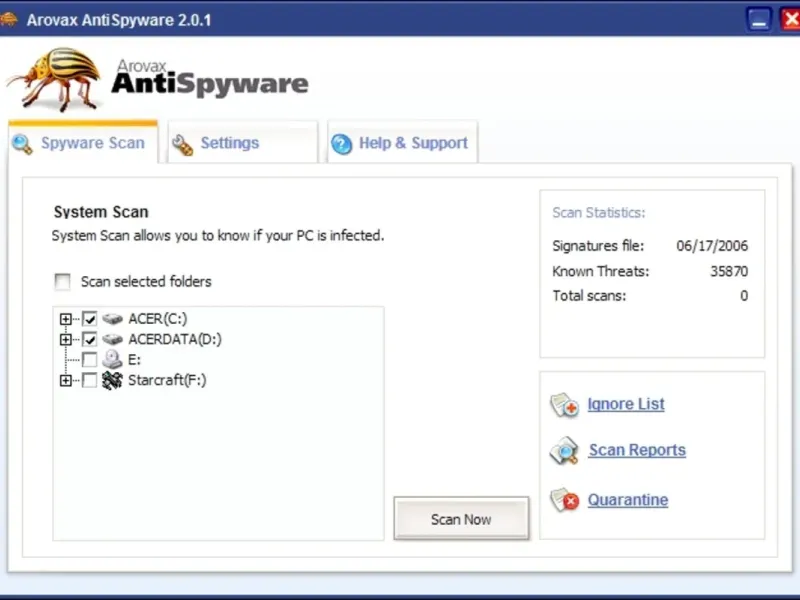Click the question mark Help icon
This screenshot has height=600, width=800.
[x=341, y=144]
